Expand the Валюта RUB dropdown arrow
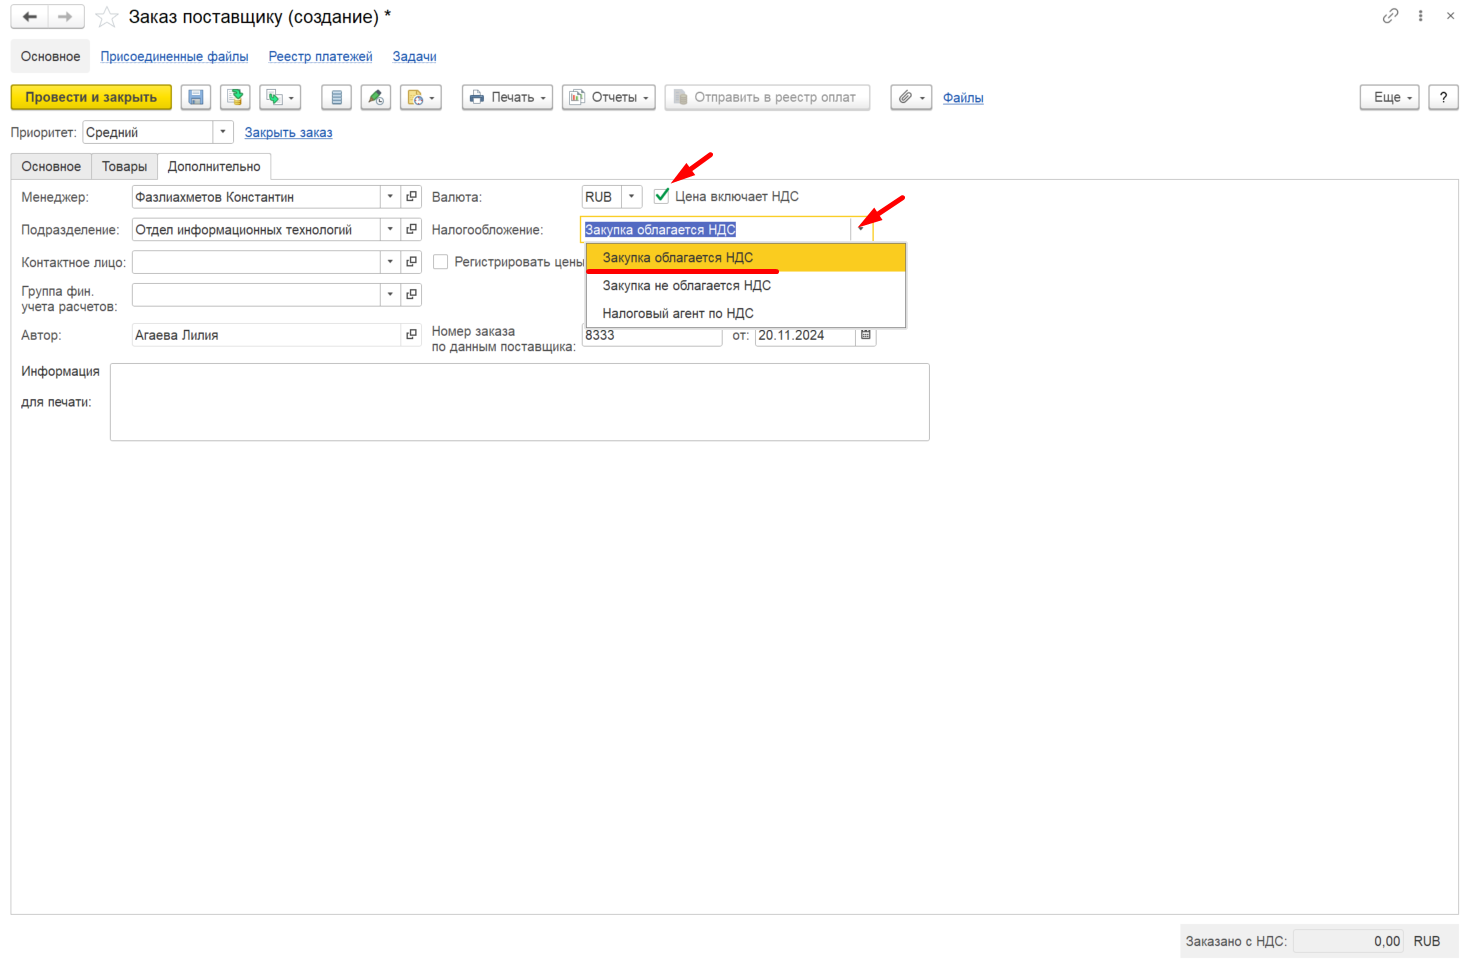 [x=631, y=197]
